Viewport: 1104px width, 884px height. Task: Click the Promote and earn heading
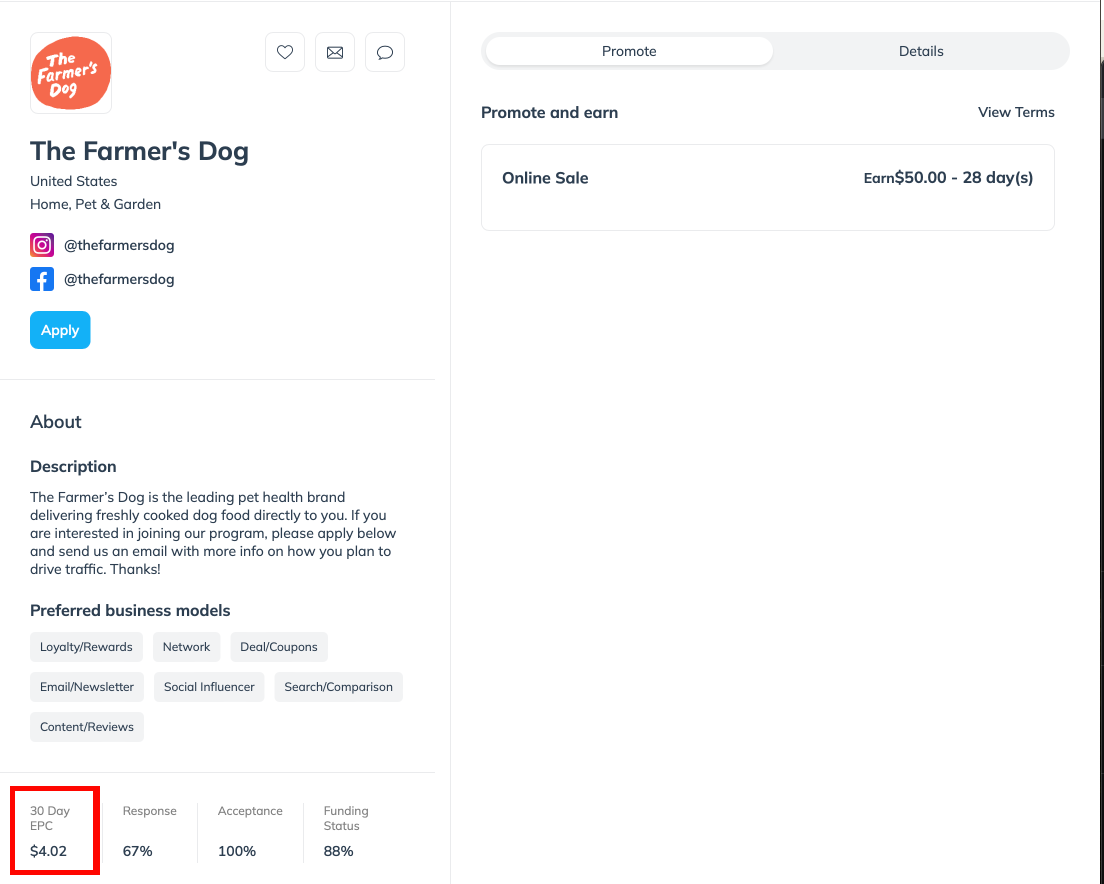[550, 113]
